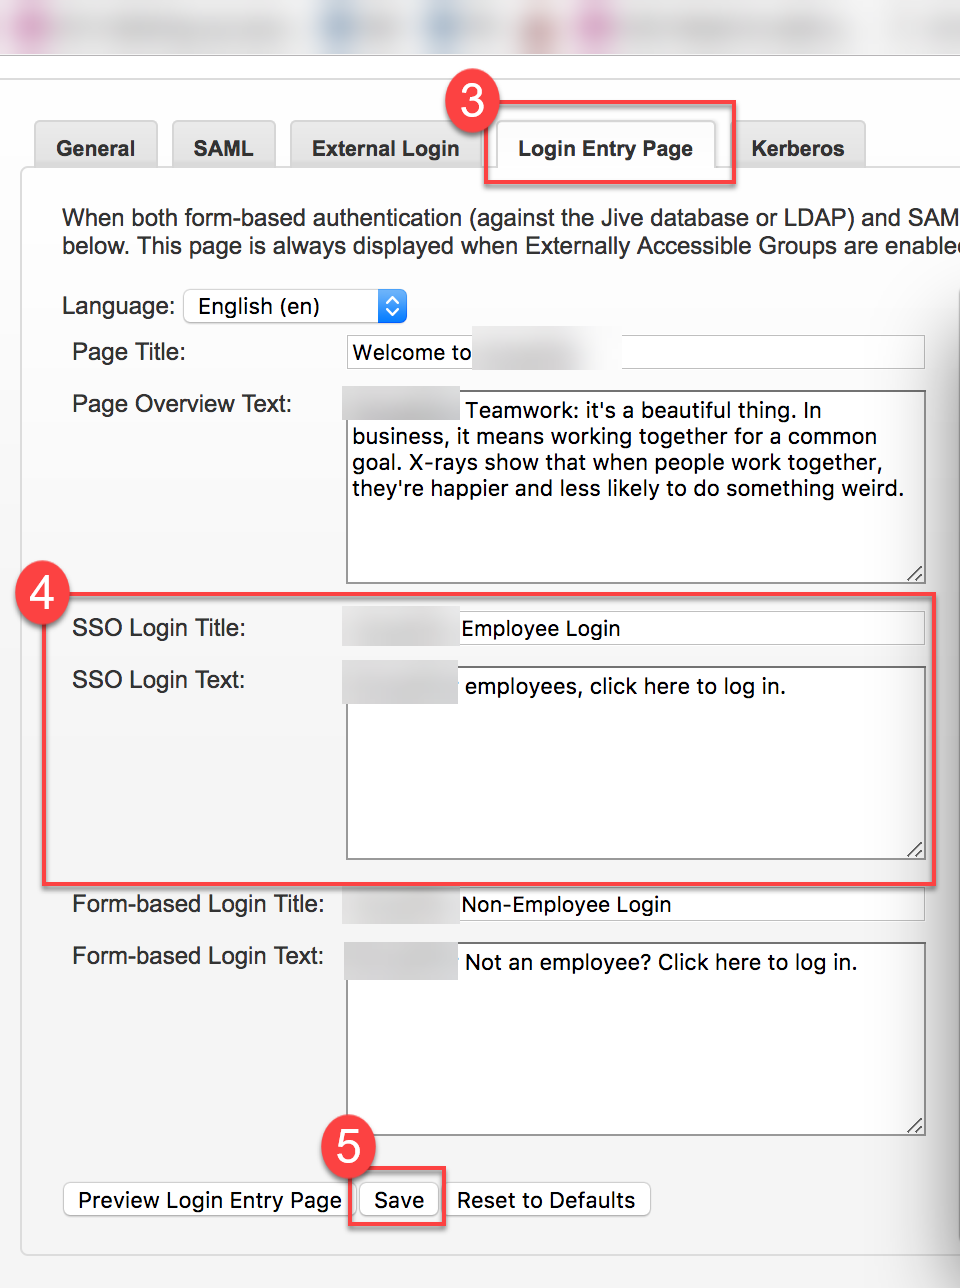The image size is (960, 1288).
Task: Switch to the Kerberos tab
Action: point(797,146)
